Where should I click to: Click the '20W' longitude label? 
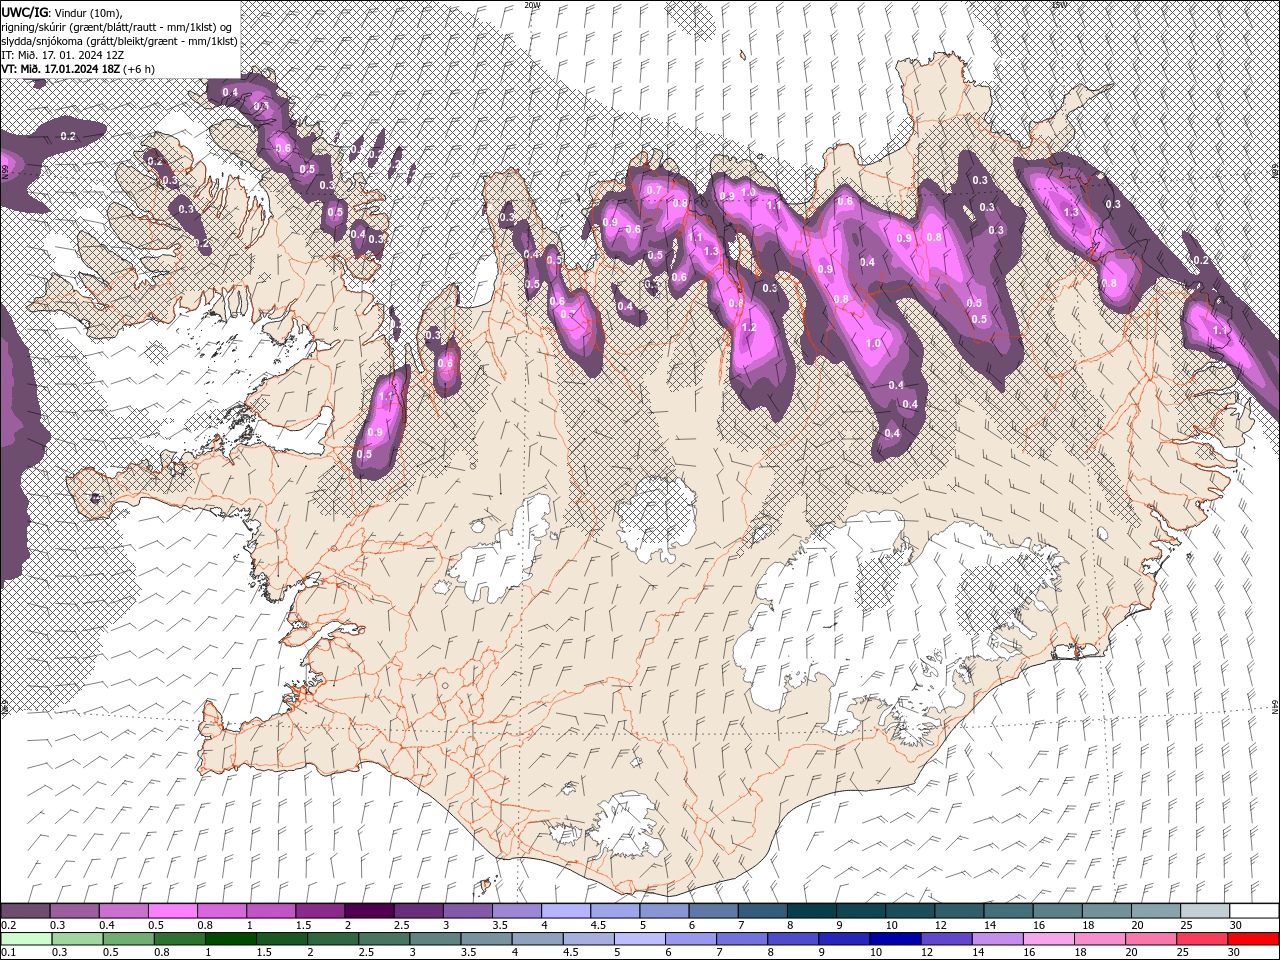pyautogui.click(x=532, y=5)
